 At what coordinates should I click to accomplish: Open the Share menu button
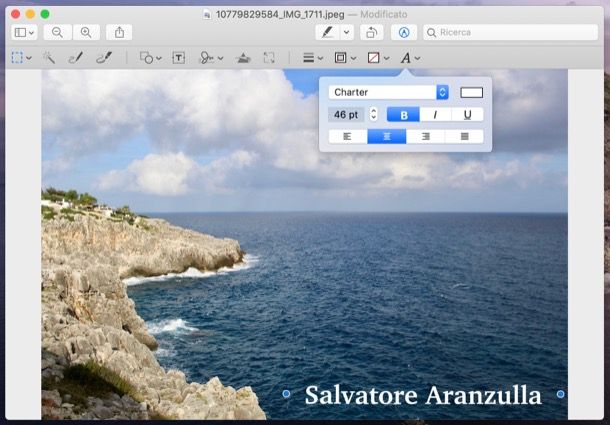[x=119, y=32]
